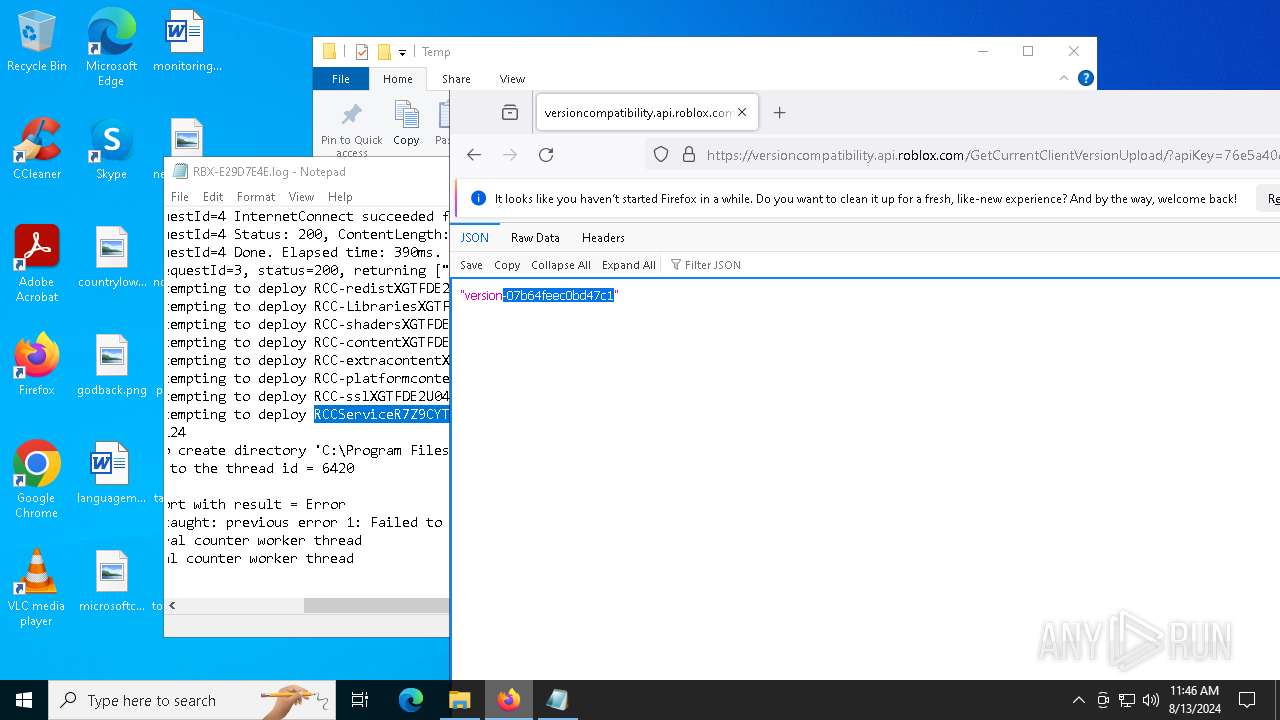The width and height of the screenshot is (1280, 720).
Task: Click the site security padlock icon
Action: coord(689,155)
